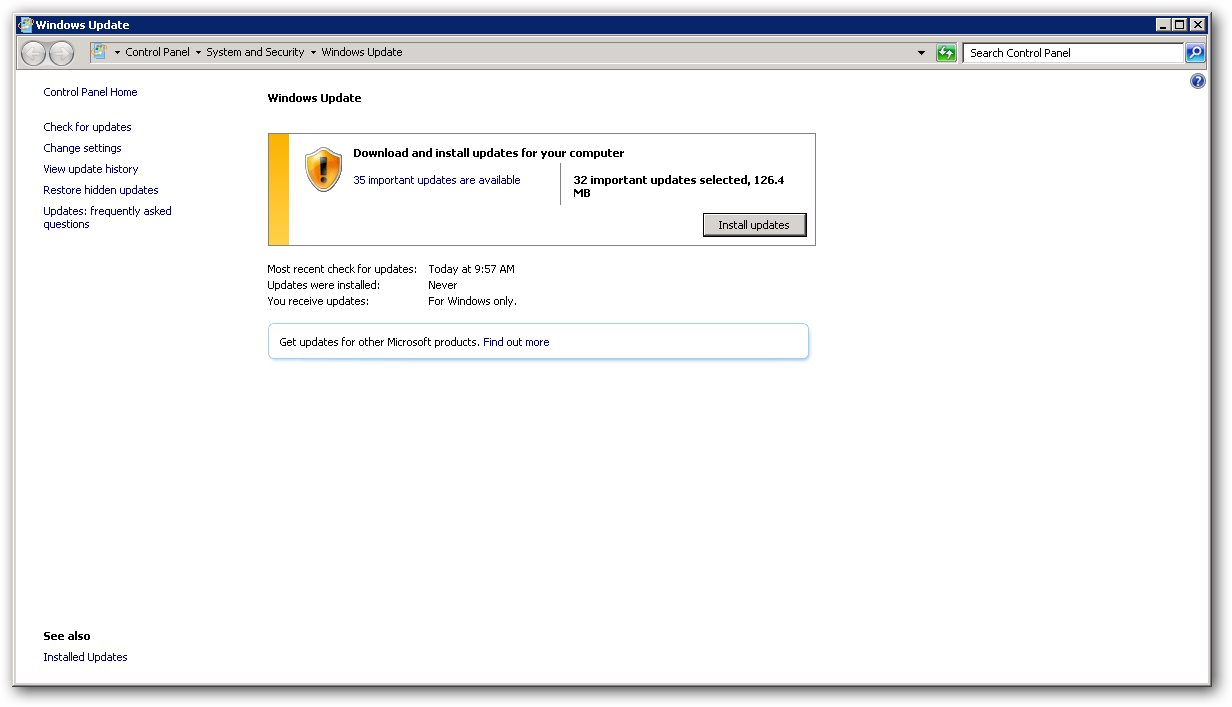Click the search magnifier icon

click(x=1195, y=53)
